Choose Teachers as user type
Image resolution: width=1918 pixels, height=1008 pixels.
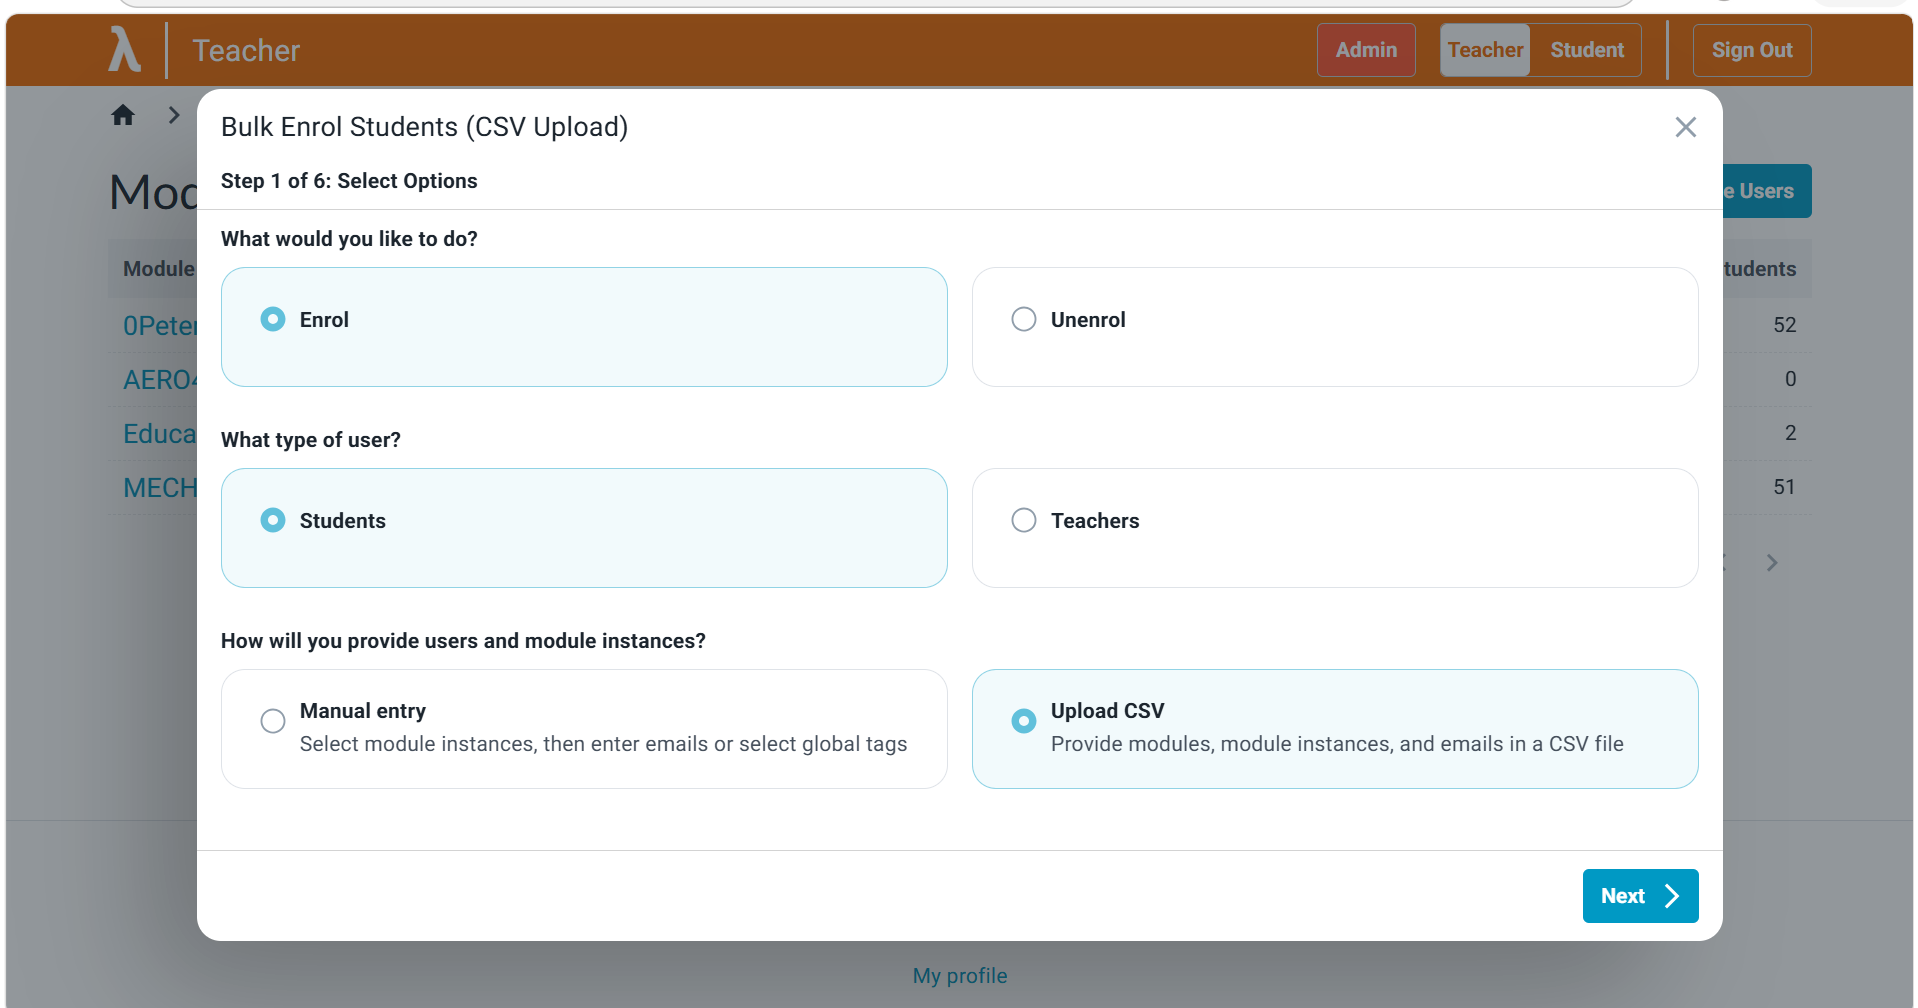(x=1335, y=528)
